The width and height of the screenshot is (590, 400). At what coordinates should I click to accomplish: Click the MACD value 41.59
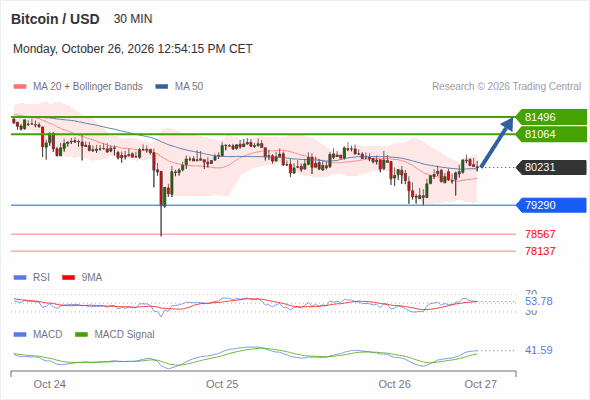pyautogui.click(x=539, y=350)
